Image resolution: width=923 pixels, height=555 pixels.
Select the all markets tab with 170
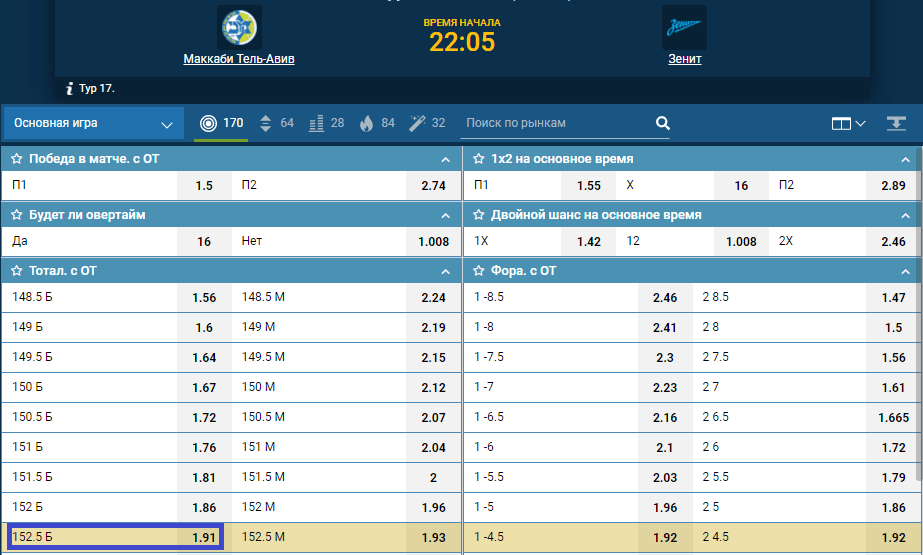click(221, 123)
